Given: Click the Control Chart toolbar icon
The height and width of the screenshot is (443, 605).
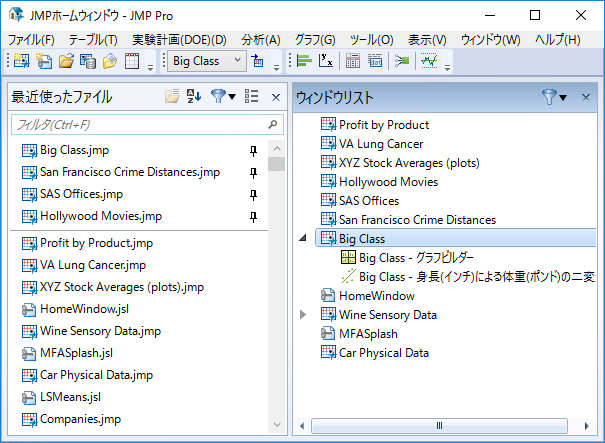Looking at the screenshot, I should point(429,61).
